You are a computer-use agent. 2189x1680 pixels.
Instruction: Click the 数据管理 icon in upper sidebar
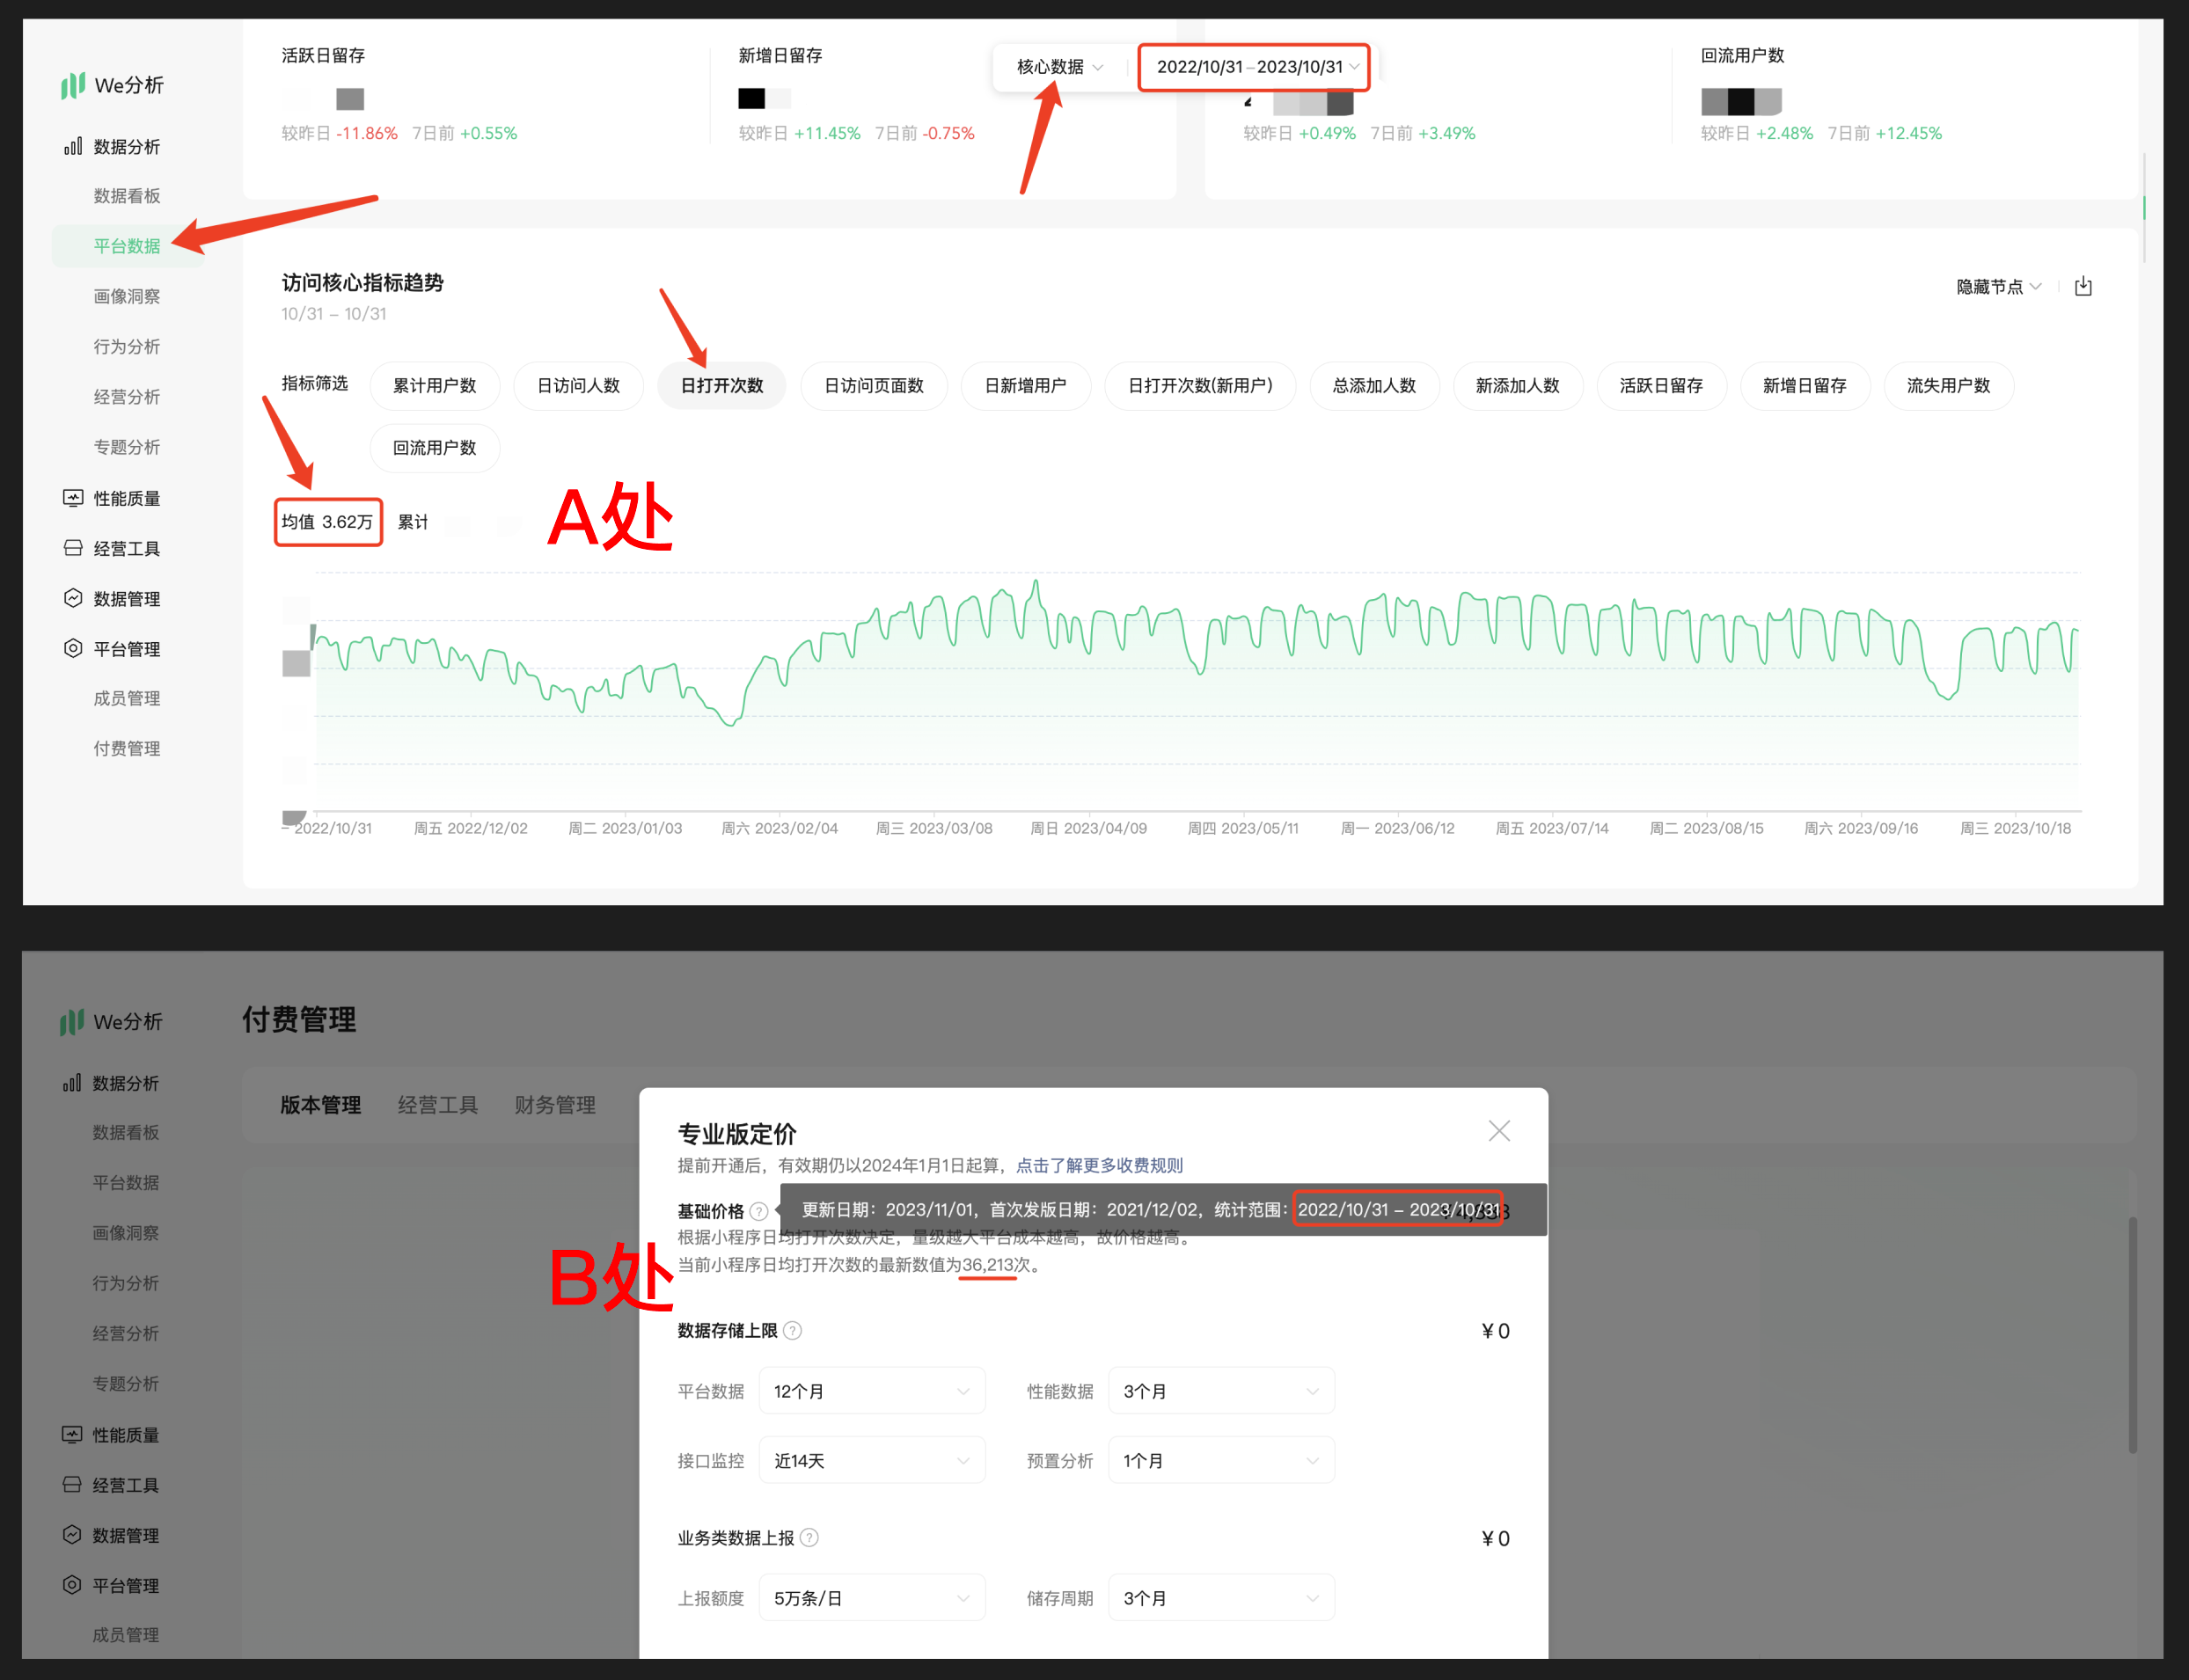tap(73, 598)
